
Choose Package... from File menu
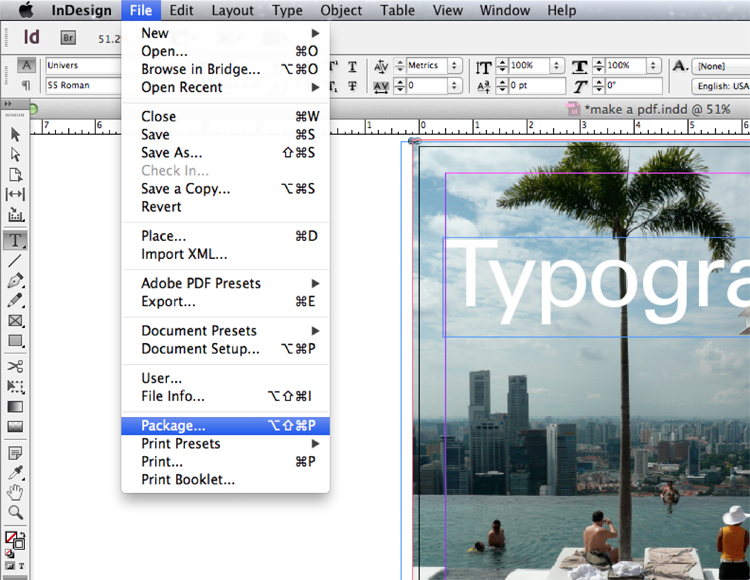click(x=225, y=425)
